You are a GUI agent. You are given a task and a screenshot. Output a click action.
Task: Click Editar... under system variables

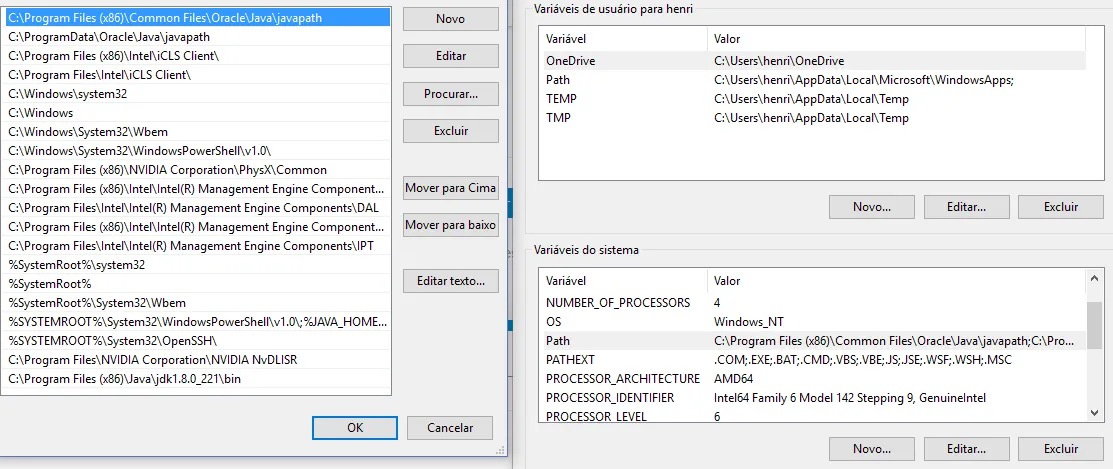click(966, 448)
